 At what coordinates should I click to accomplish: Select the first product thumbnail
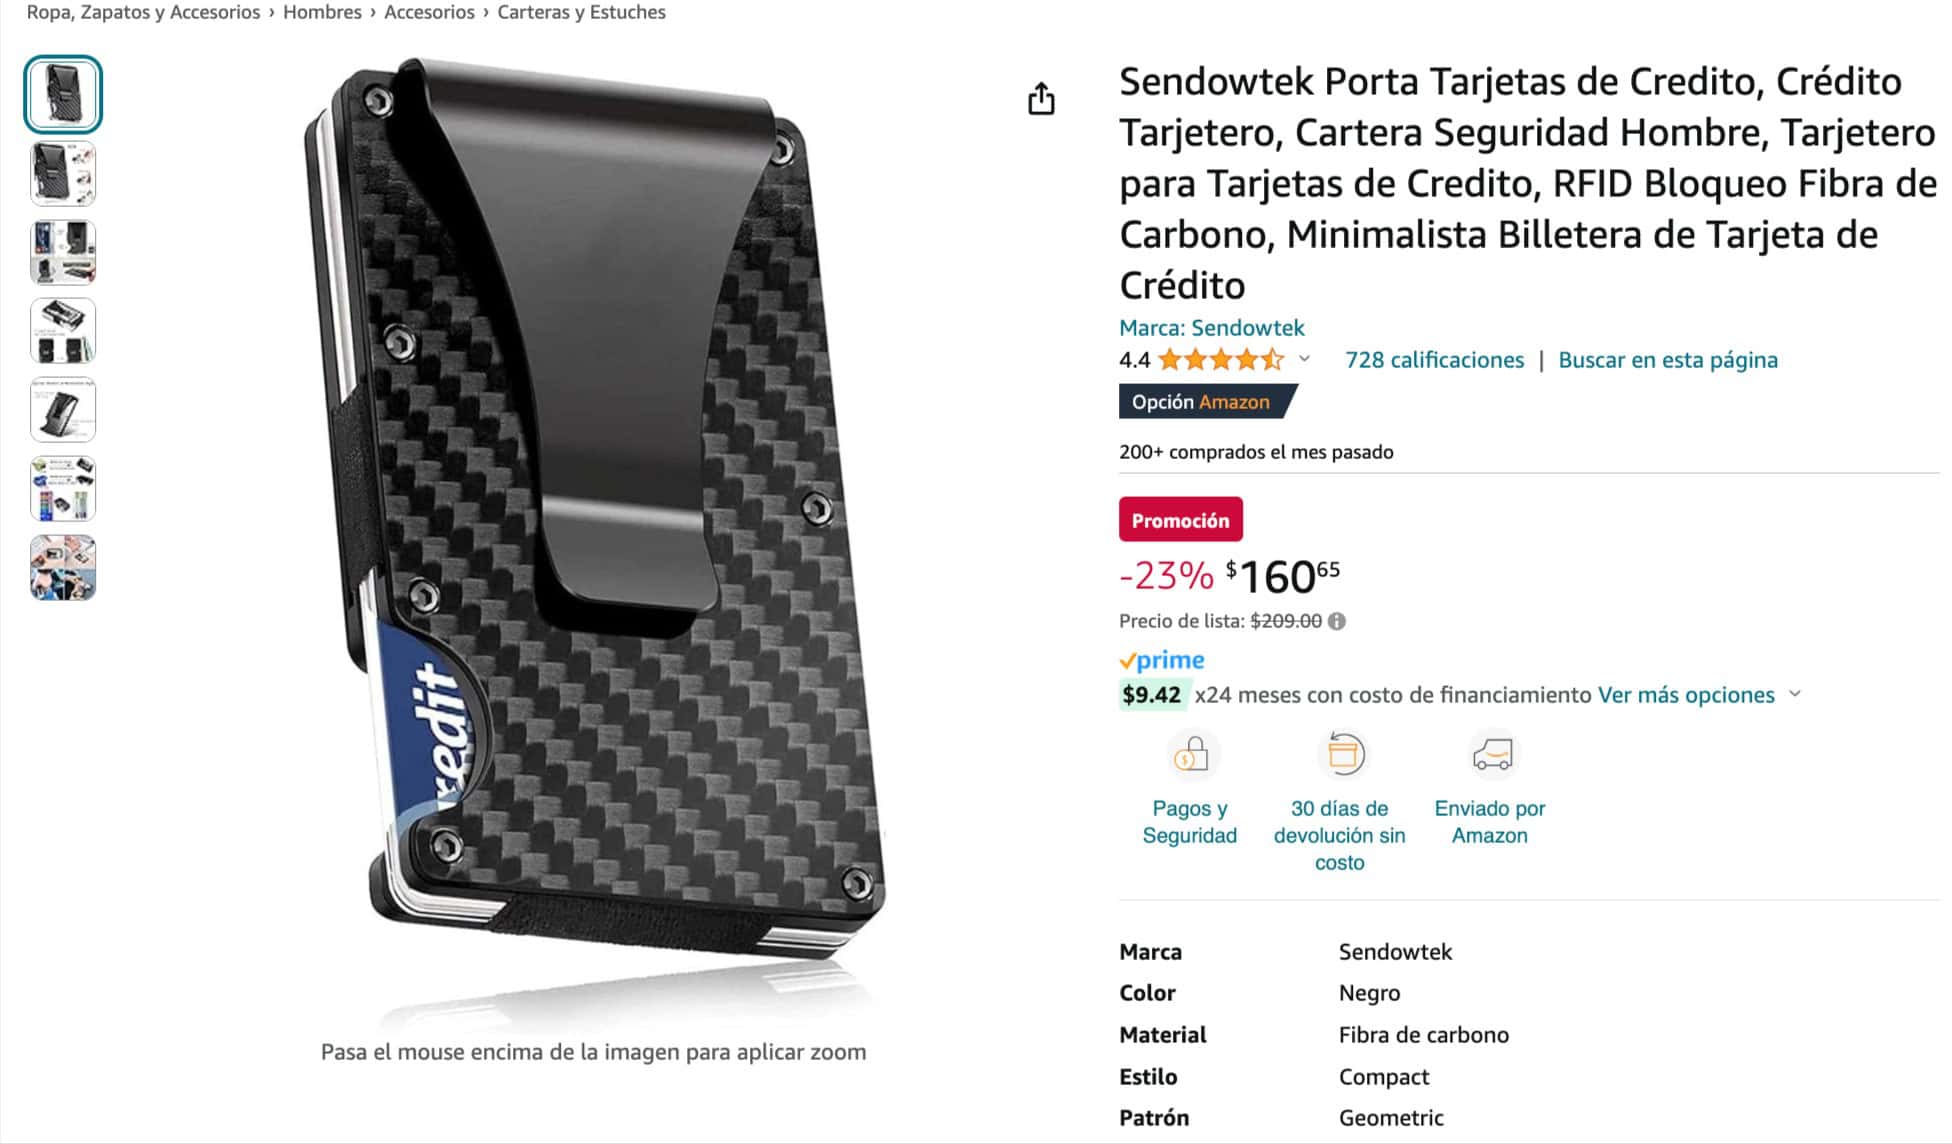pos(63,95)
